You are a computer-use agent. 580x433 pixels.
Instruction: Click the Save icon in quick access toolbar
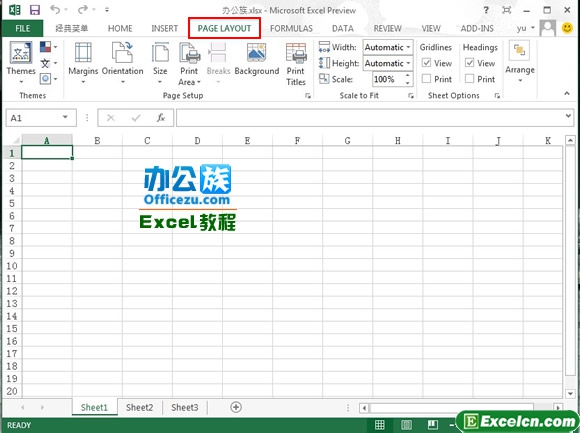click(35, 10)
